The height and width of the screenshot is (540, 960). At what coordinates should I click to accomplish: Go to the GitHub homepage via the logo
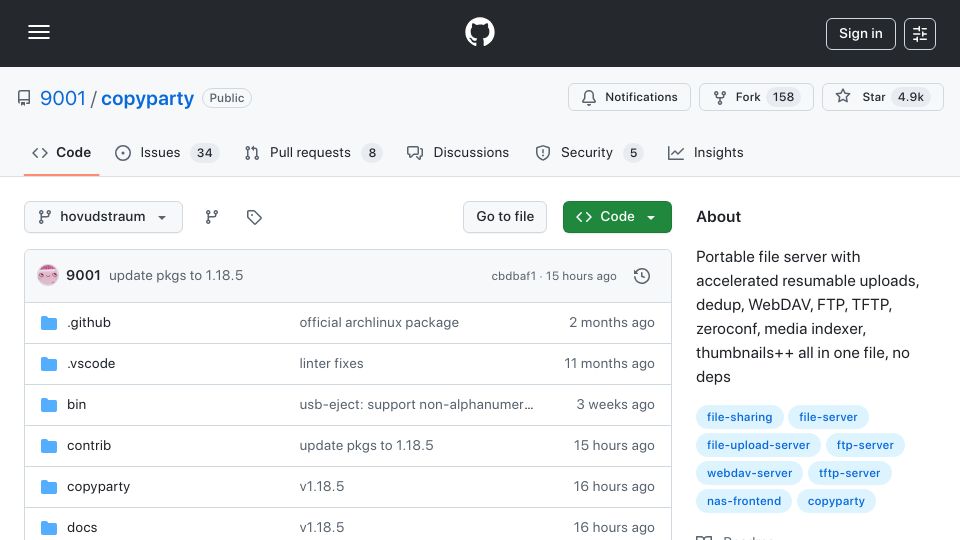click(x=479, y=32)
